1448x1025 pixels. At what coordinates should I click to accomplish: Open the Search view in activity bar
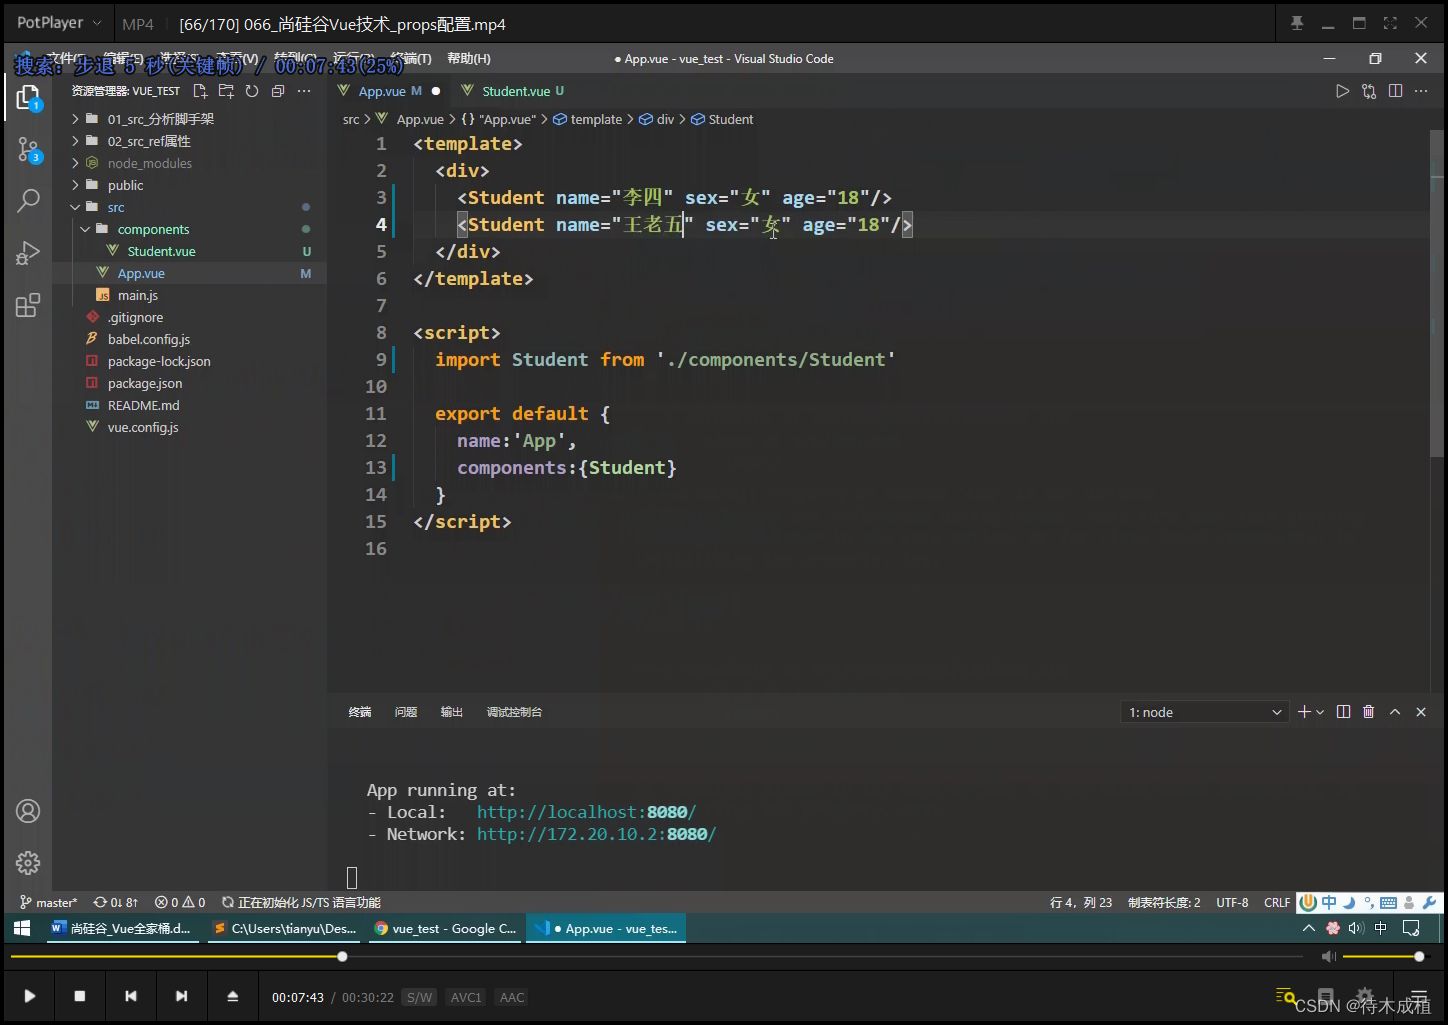pyautogui.click(x=28, y=201)
